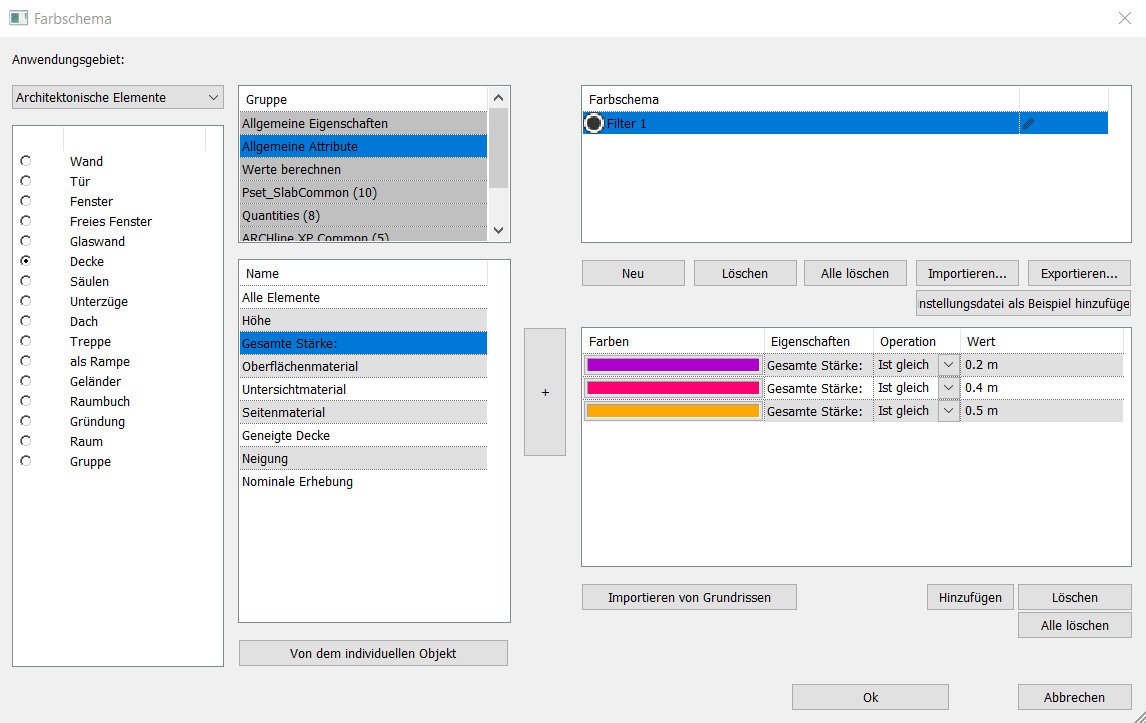
Task: Click the Gruppe list scroll-up arrow
Action: tap(498, 98)
